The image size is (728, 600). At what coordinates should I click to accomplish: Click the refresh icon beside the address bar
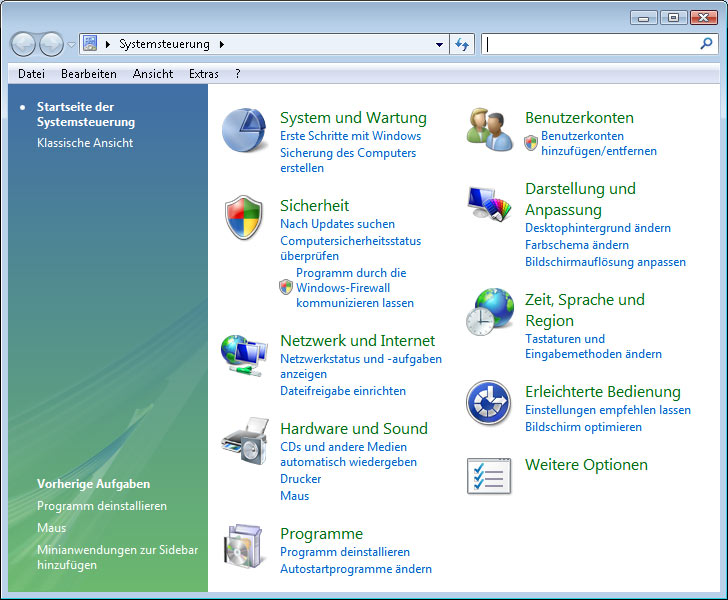(x=462, y=45)
